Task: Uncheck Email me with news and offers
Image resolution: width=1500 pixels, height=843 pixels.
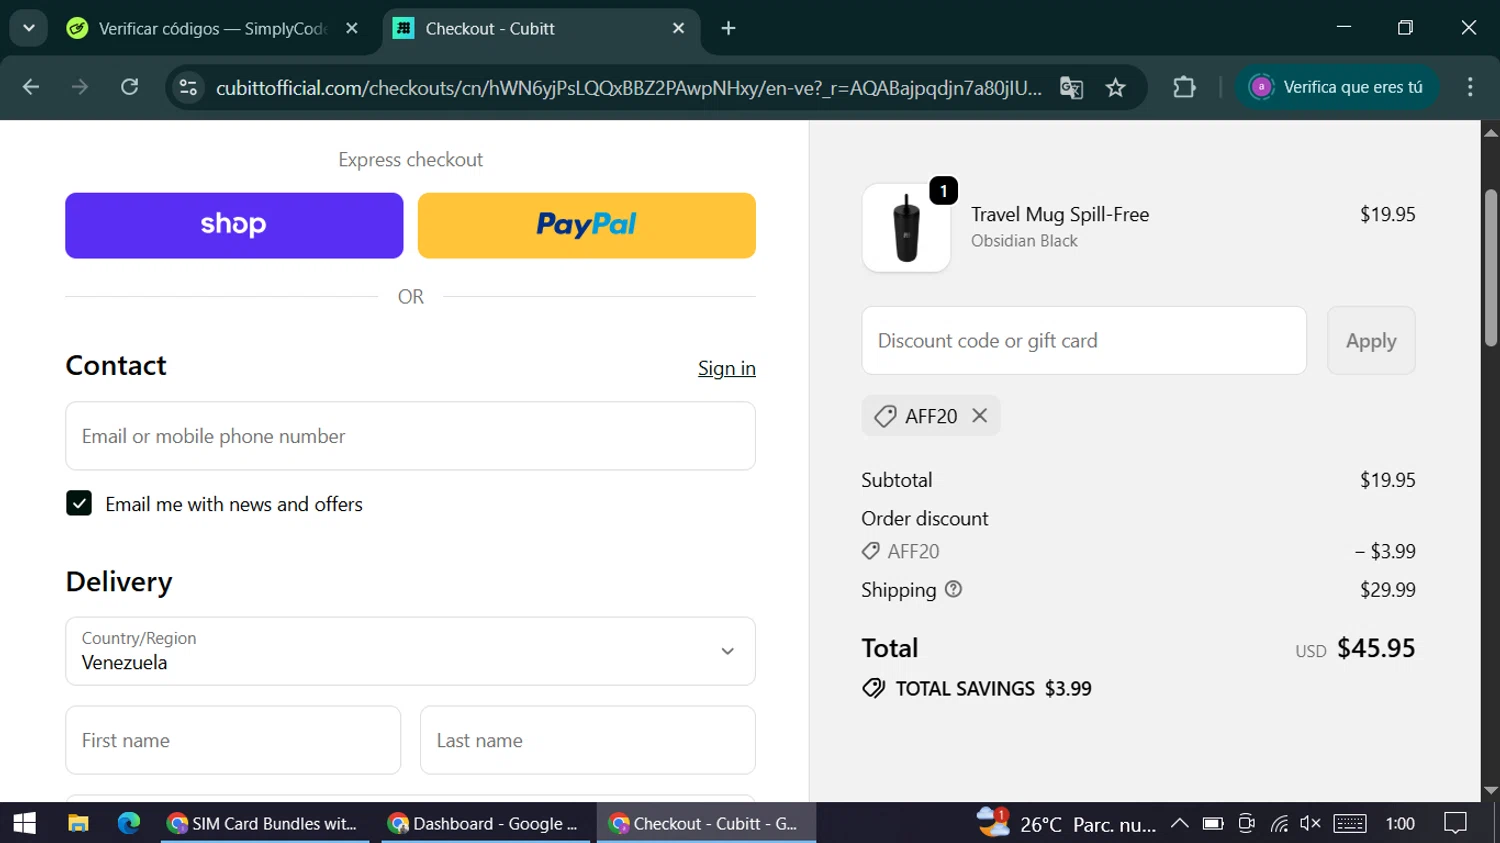Action: [x=79, y=503]
